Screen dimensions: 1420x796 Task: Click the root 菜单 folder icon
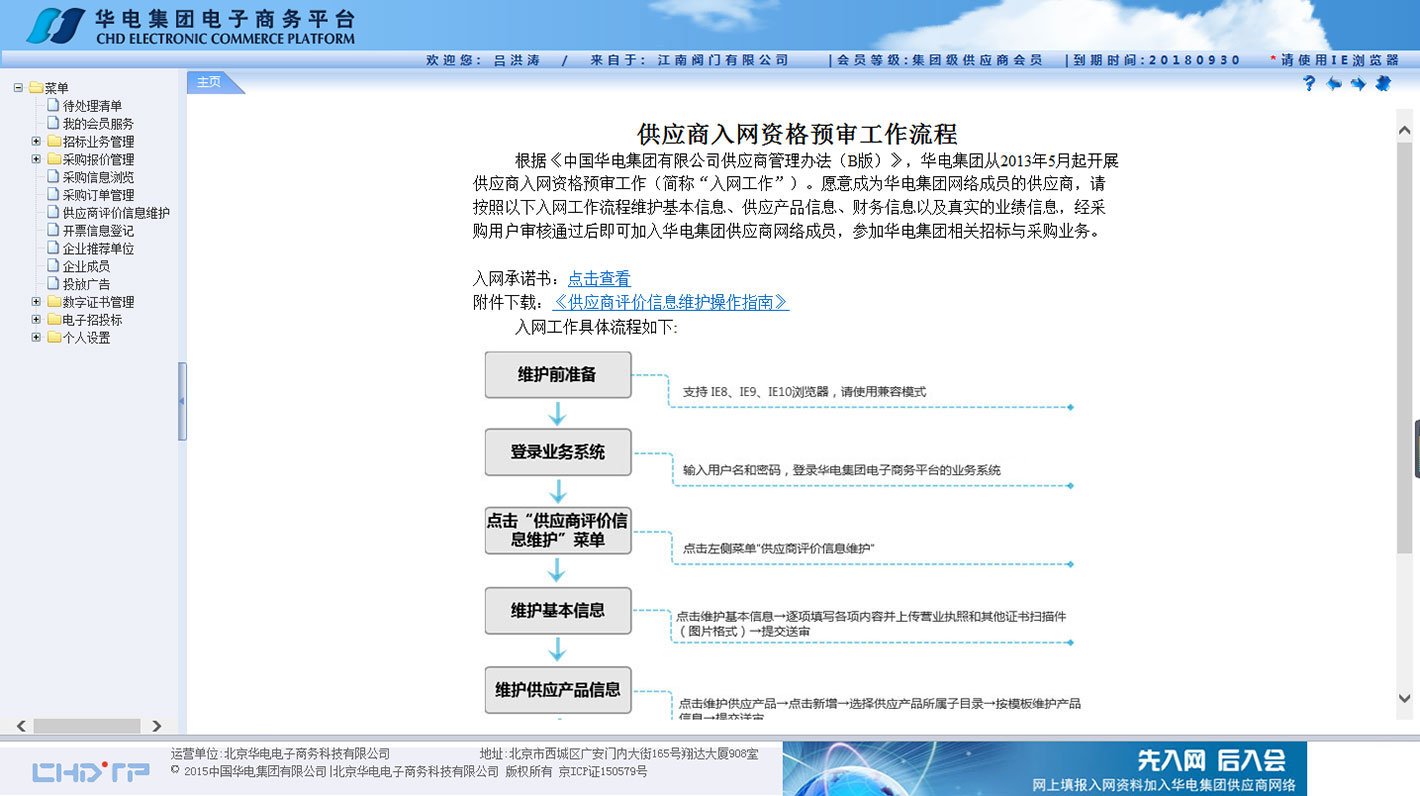pos(36,88)
